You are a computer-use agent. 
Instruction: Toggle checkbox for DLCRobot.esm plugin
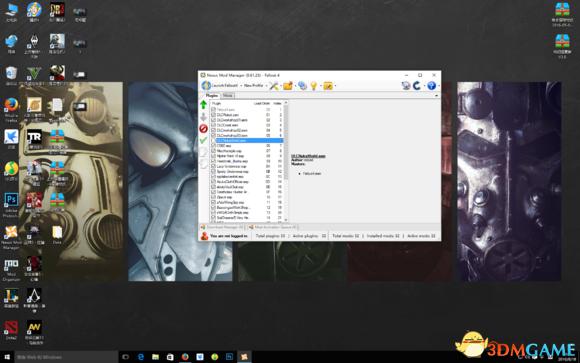pos(213,115)
